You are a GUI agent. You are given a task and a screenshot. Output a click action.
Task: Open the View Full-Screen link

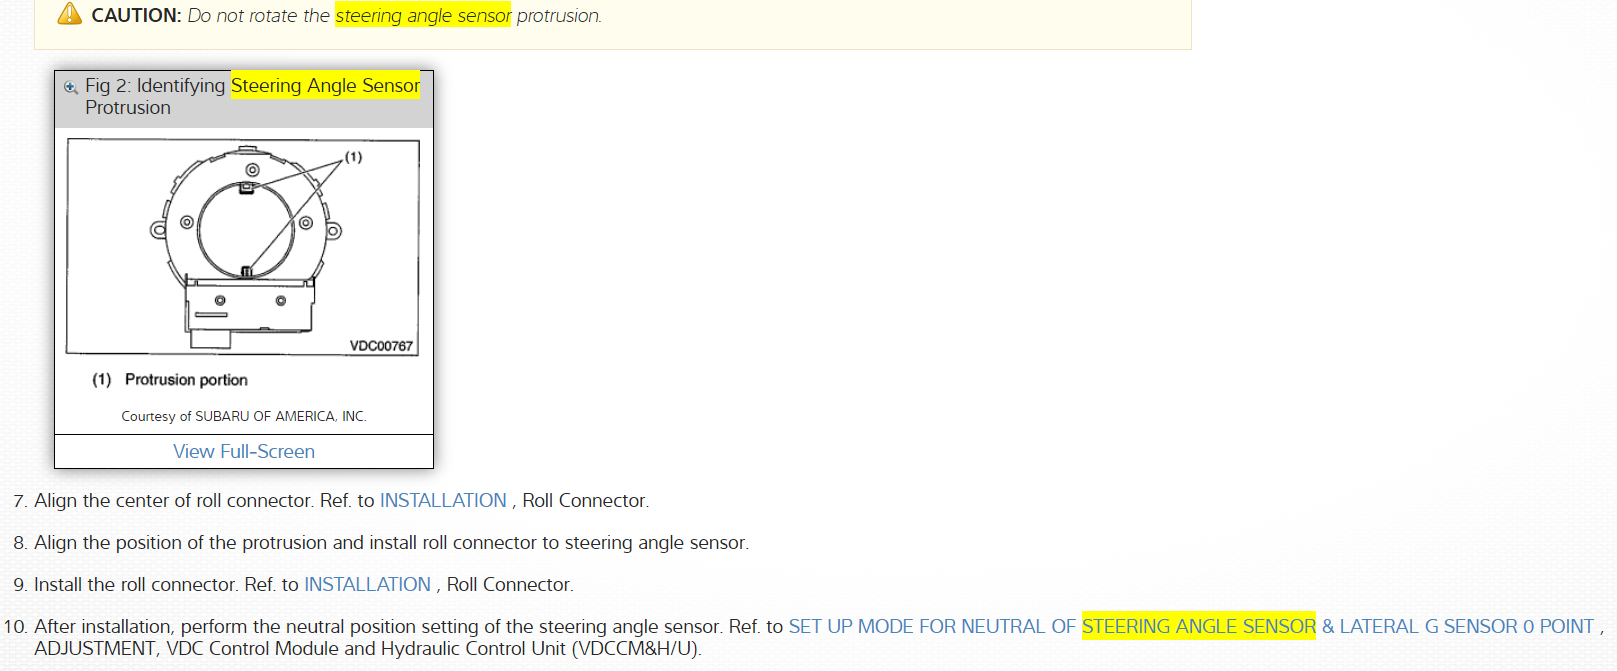tap(244, 452)
